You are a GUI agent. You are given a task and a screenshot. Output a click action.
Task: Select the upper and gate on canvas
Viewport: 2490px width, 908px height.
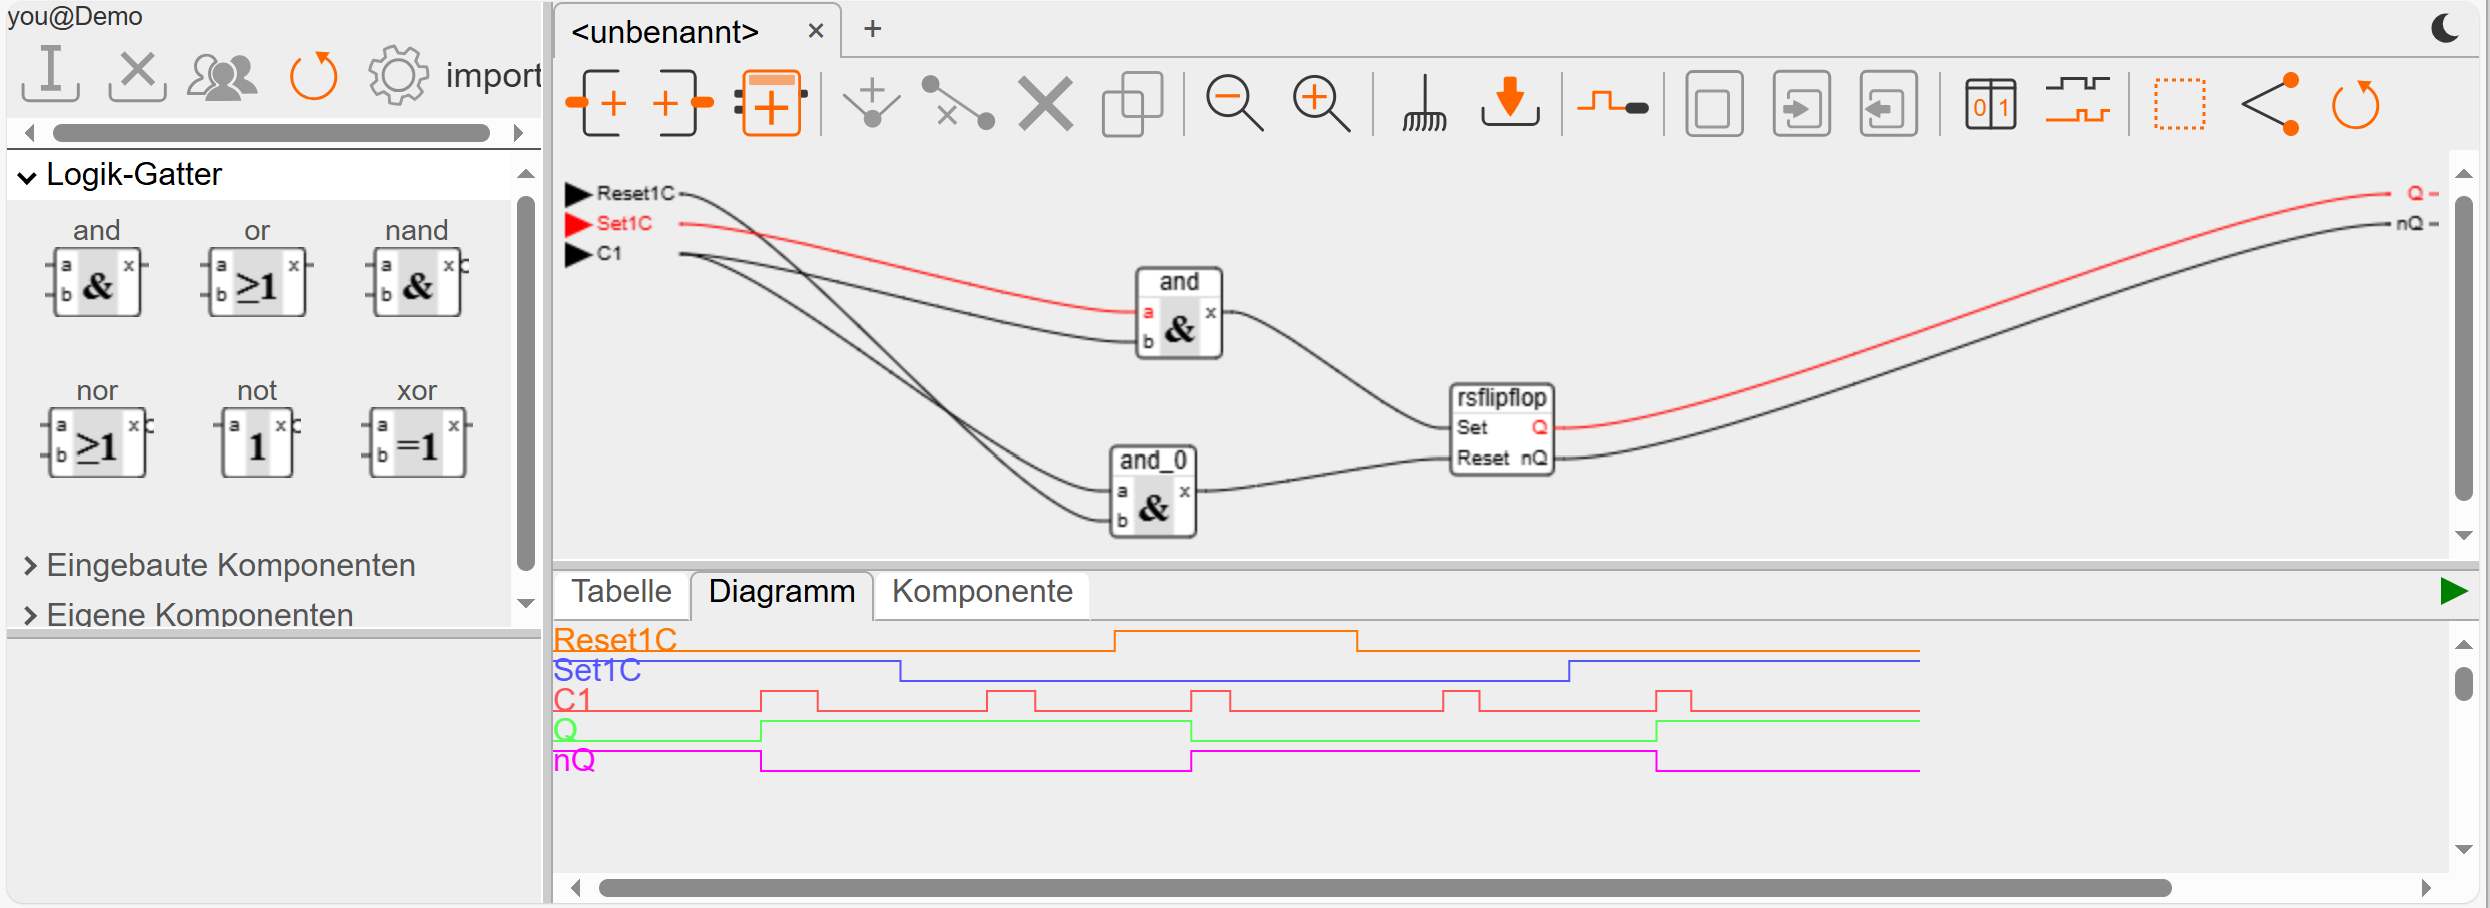tap(1180, 313)
